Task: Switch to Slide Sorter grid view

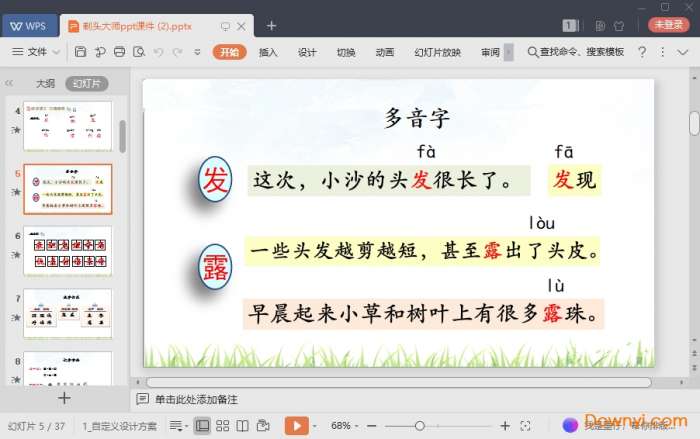Action: click(222, 426)
